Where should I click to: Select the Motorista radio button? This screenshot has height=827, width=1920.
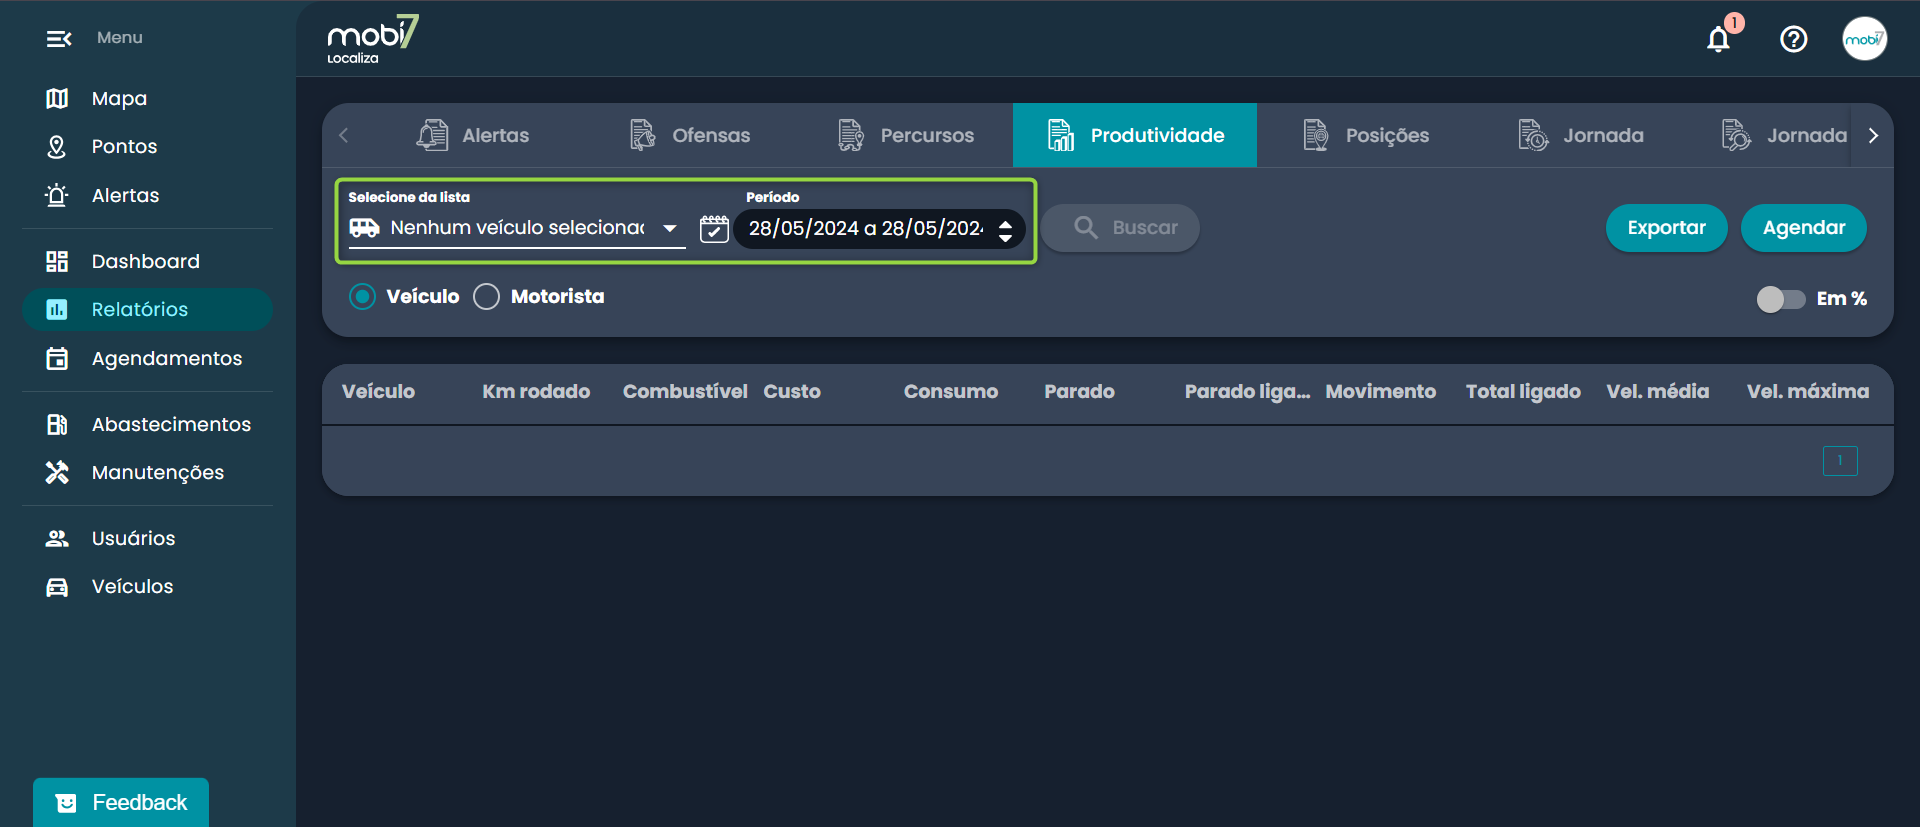tap(487, 297)
